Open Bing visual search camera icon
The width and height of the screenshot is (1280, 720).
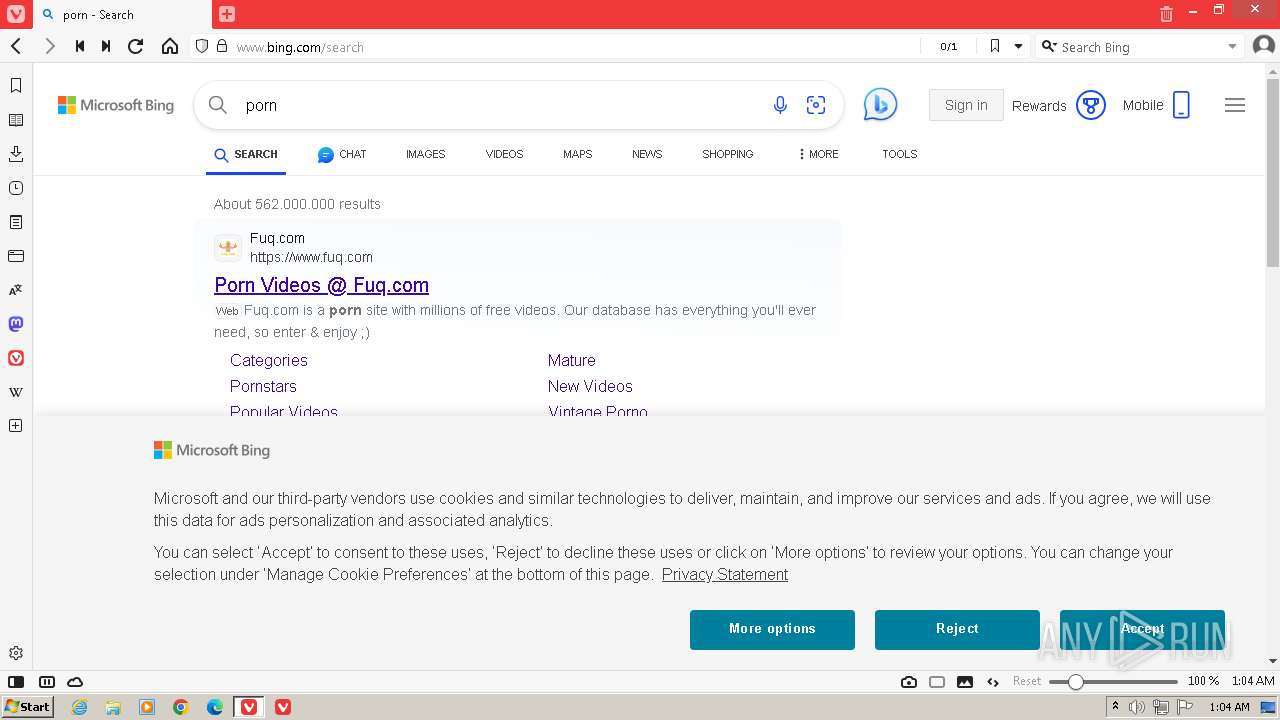click(816, 105)
